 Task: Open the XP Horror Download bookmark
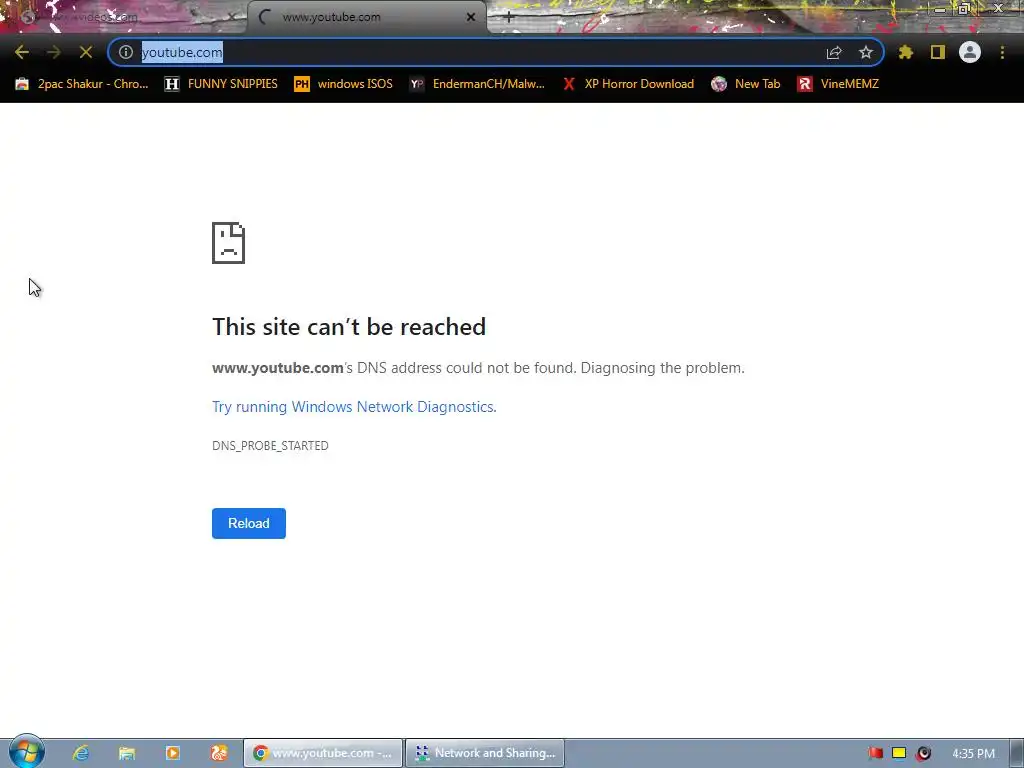tap(628, 84)
